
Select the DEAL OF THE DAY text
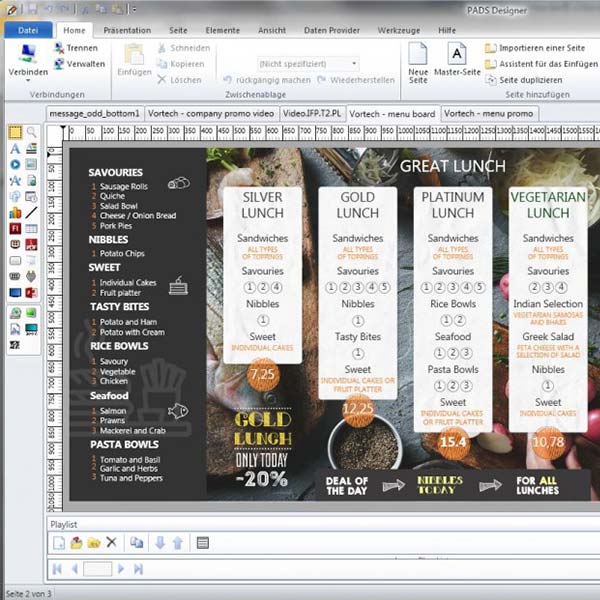click(347, 486)
